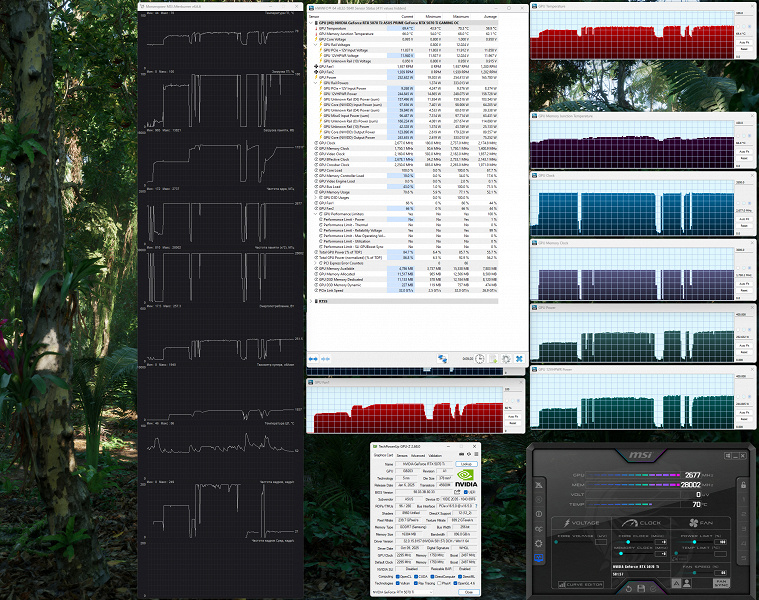Image resolution: width=759 pixels, height=600 pixels.
Task: Toggle the GPU-Z PhysX checkbox
Action: pos(439,583)
